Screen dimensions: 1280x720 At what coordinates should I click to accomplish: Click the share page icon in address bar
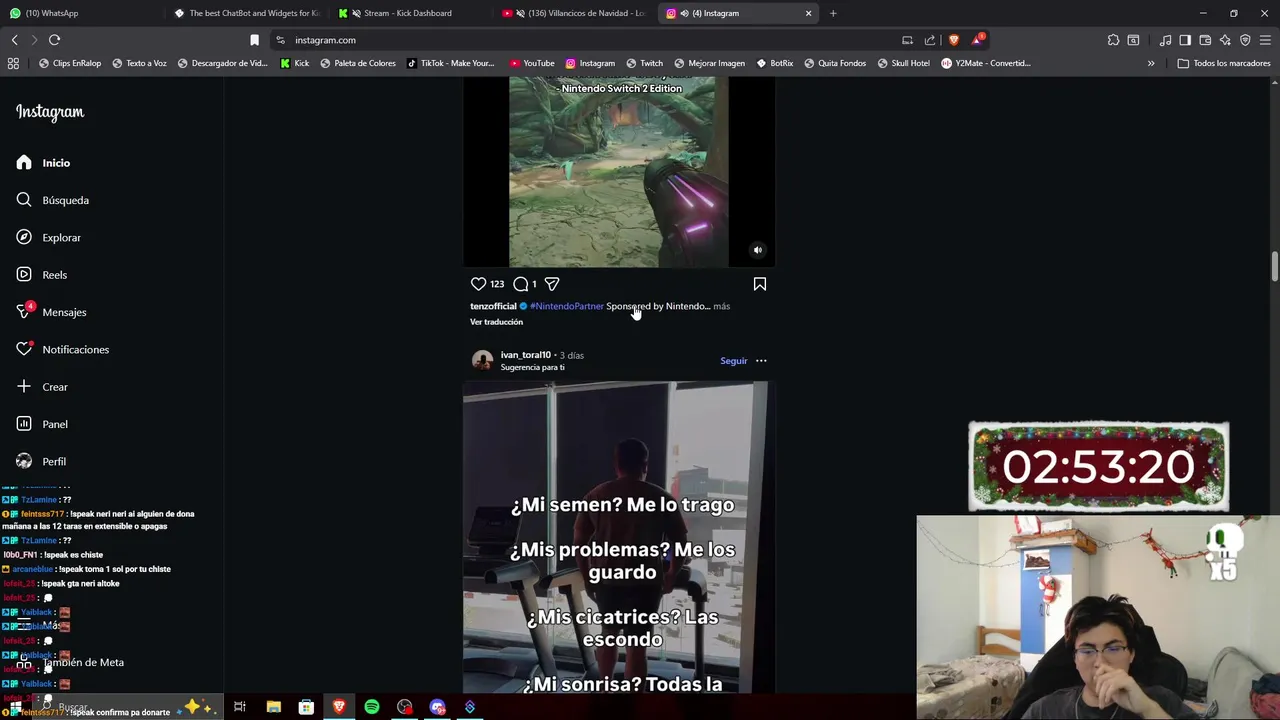pyautogui.click(x=930, y=40)
